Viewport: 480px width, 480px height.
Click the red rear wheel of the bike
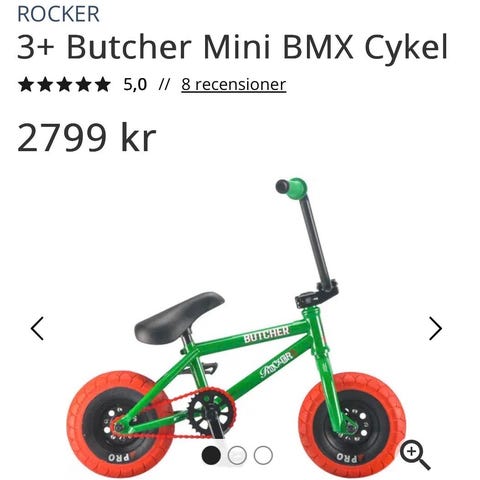[119, 423]
